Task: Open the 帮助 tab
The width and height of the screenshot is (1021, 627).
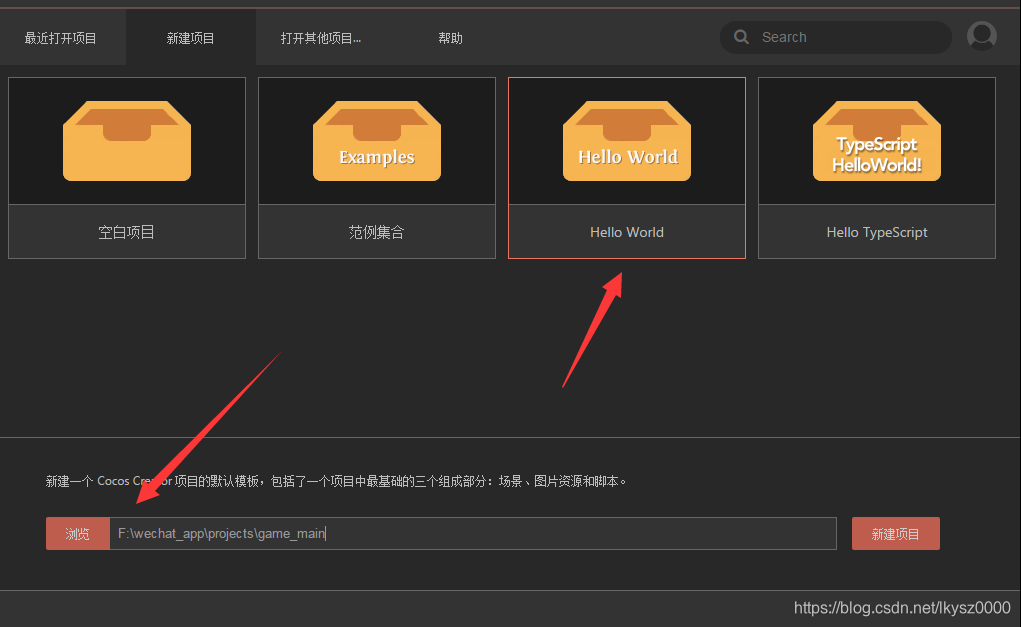Action: pyautogui.click(x=450, y=38)
